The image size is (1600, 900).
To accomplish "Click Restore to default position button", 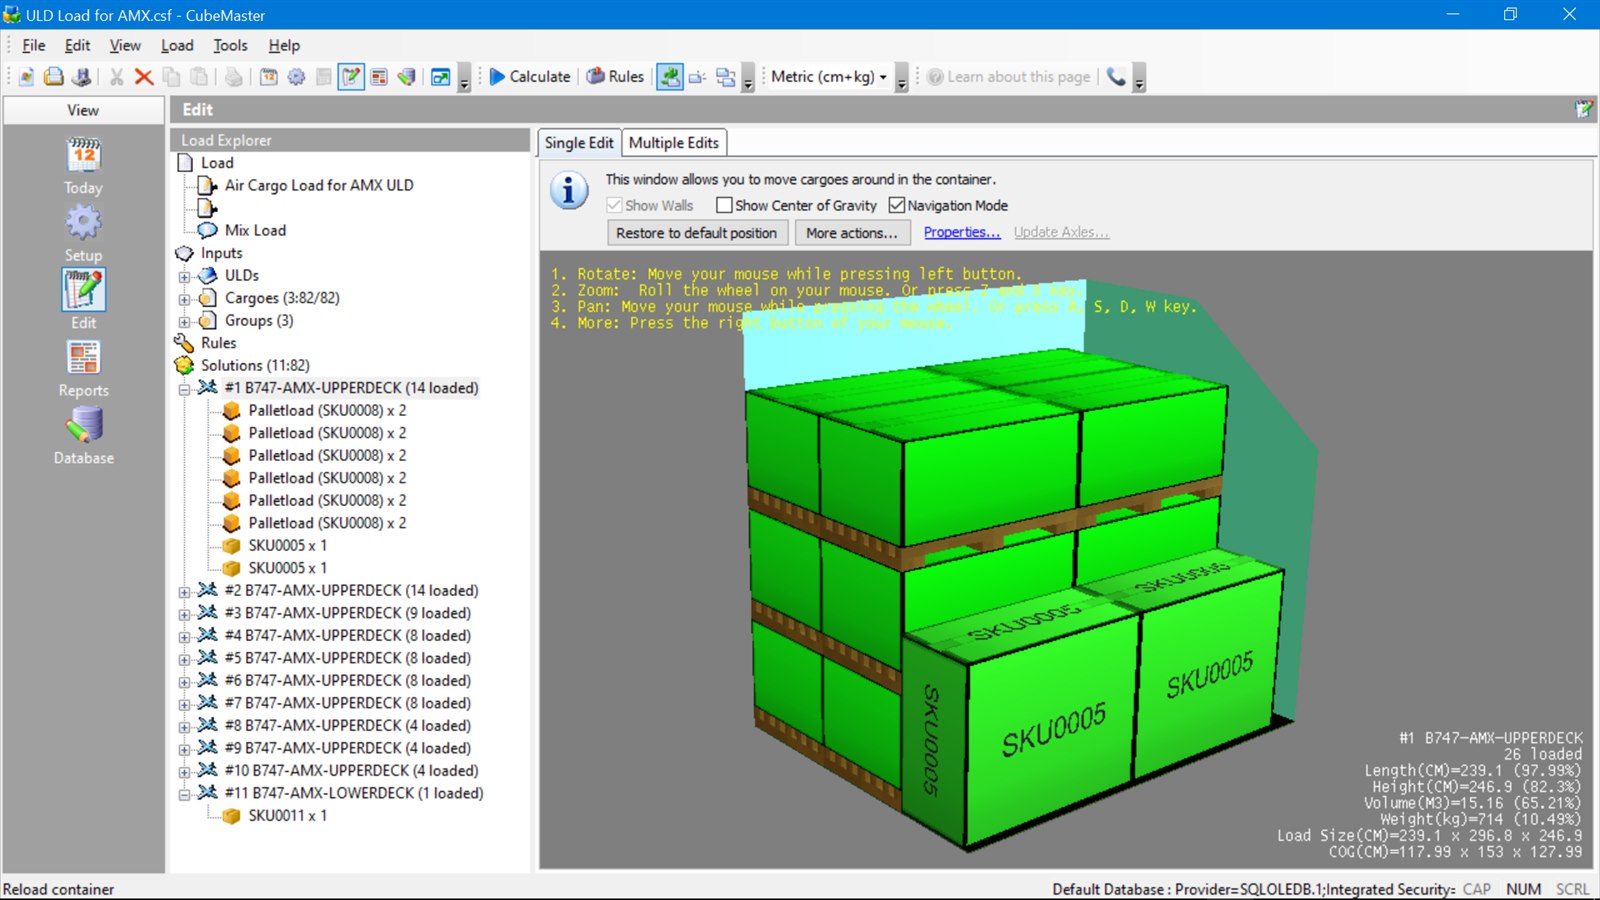I will click(x=696, y=233).
